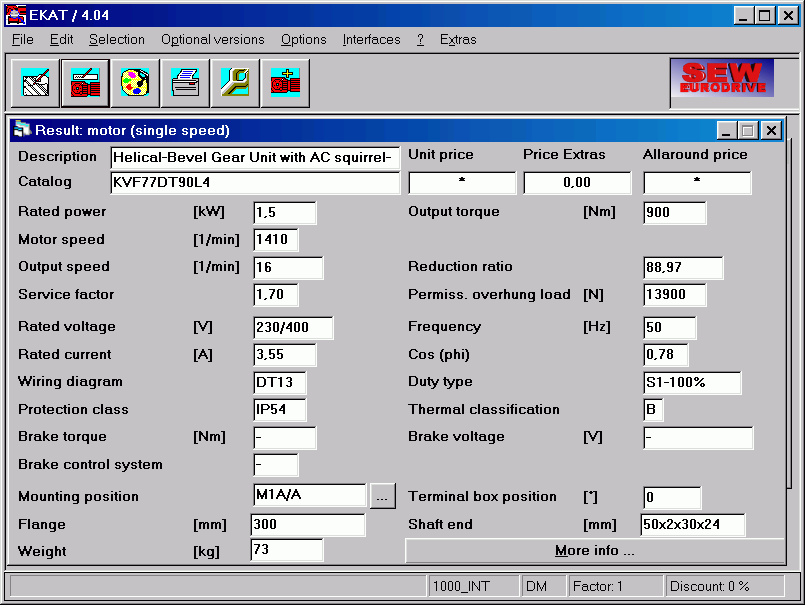Click the Service factor value 1,70

click(276, 295)
